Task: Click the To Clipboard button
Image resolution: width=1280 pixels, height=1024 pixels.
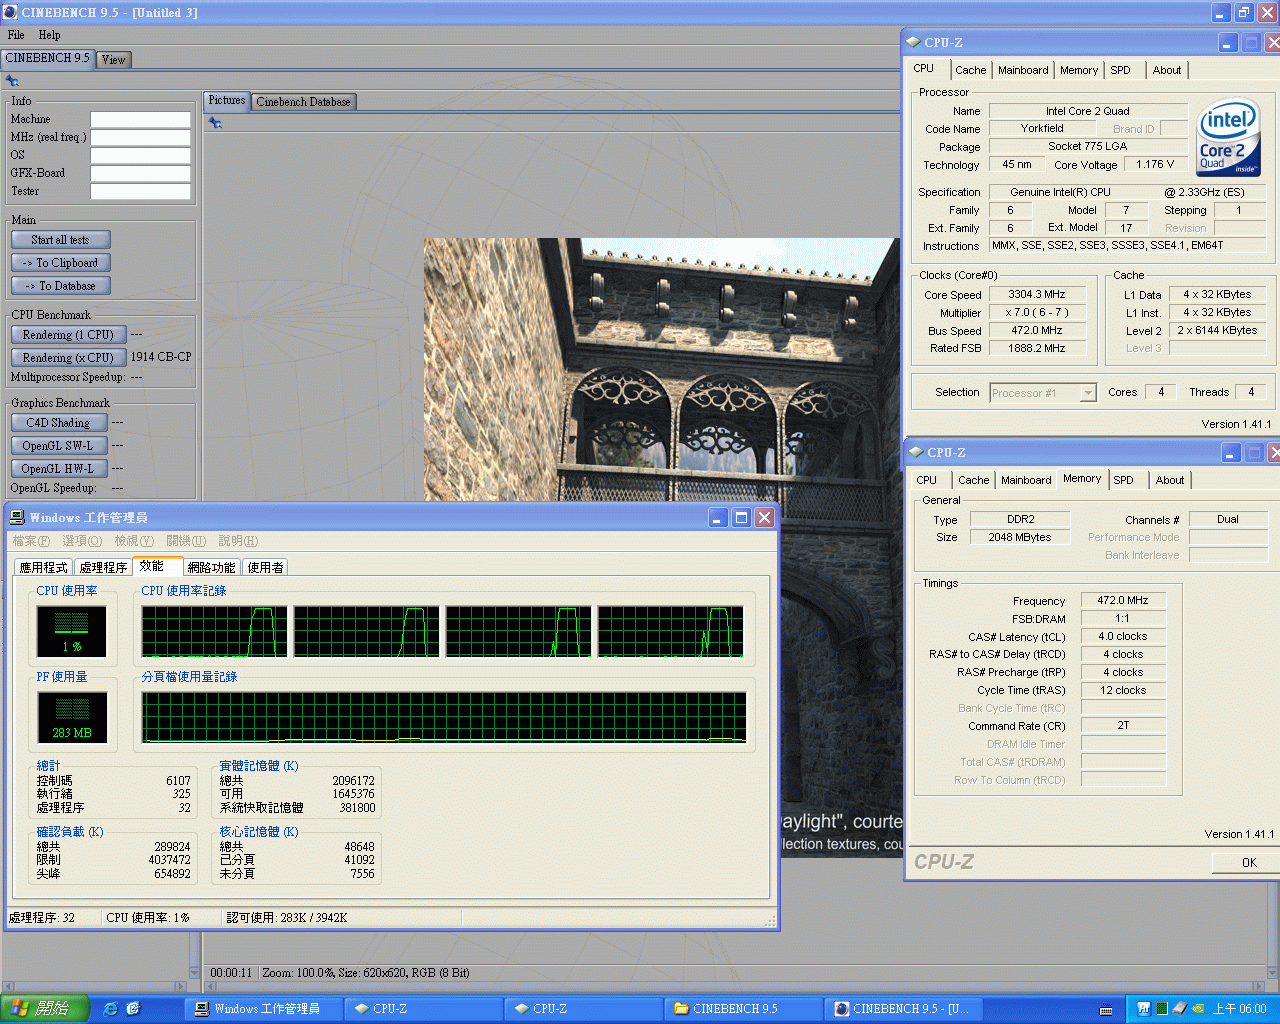Action: click(x=60, y=263)
